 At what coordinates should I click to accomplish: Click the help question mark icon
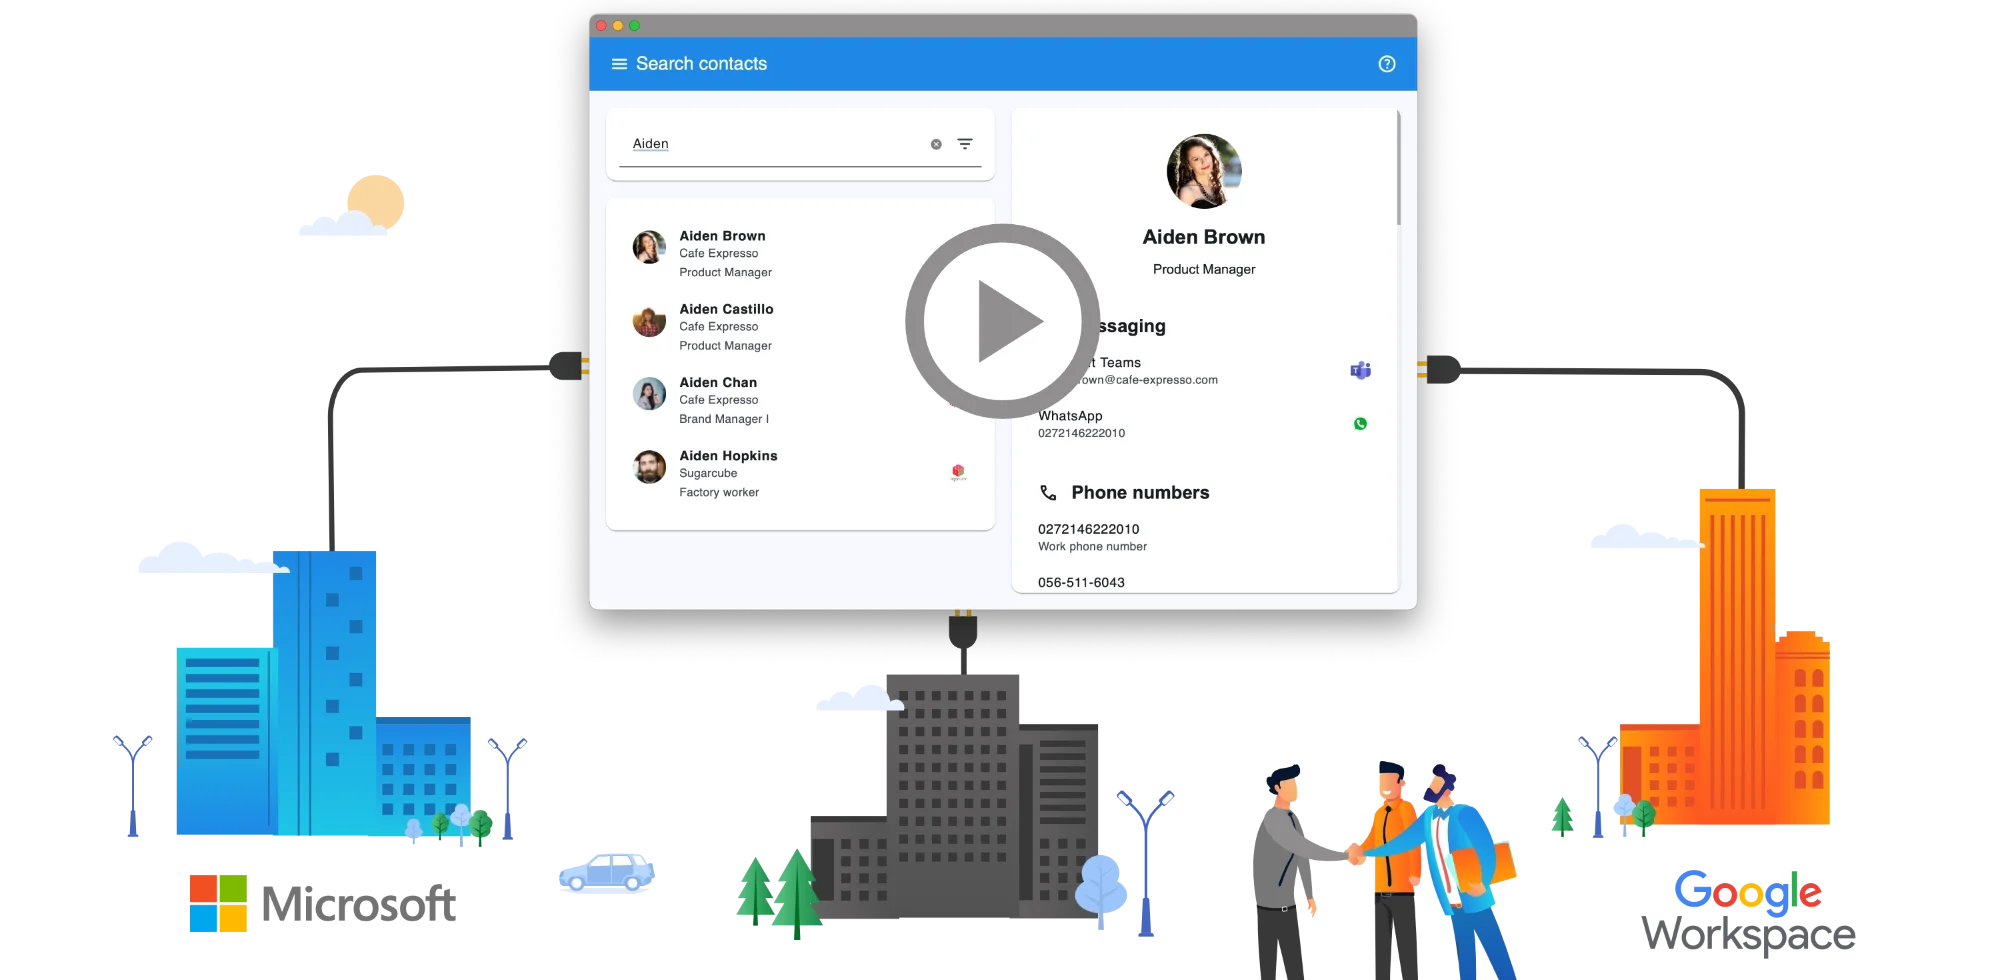[1386, 64]
